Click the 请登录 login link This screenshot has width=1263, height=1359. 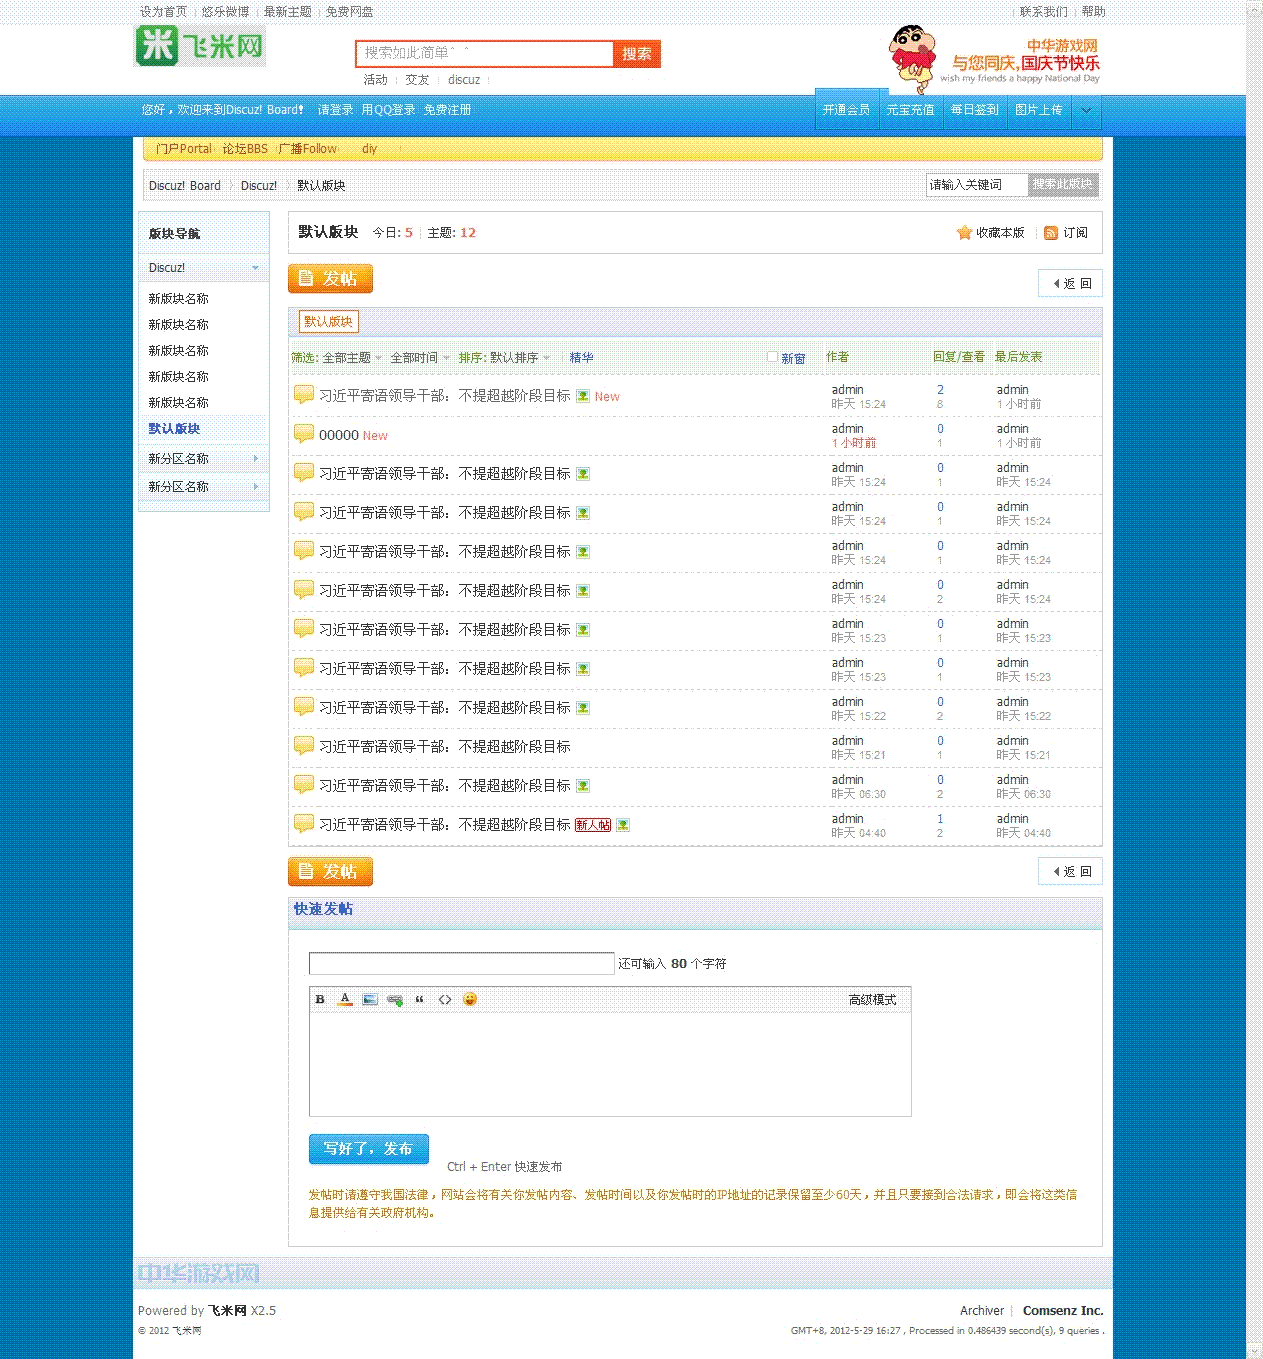[x=335, y=110]
